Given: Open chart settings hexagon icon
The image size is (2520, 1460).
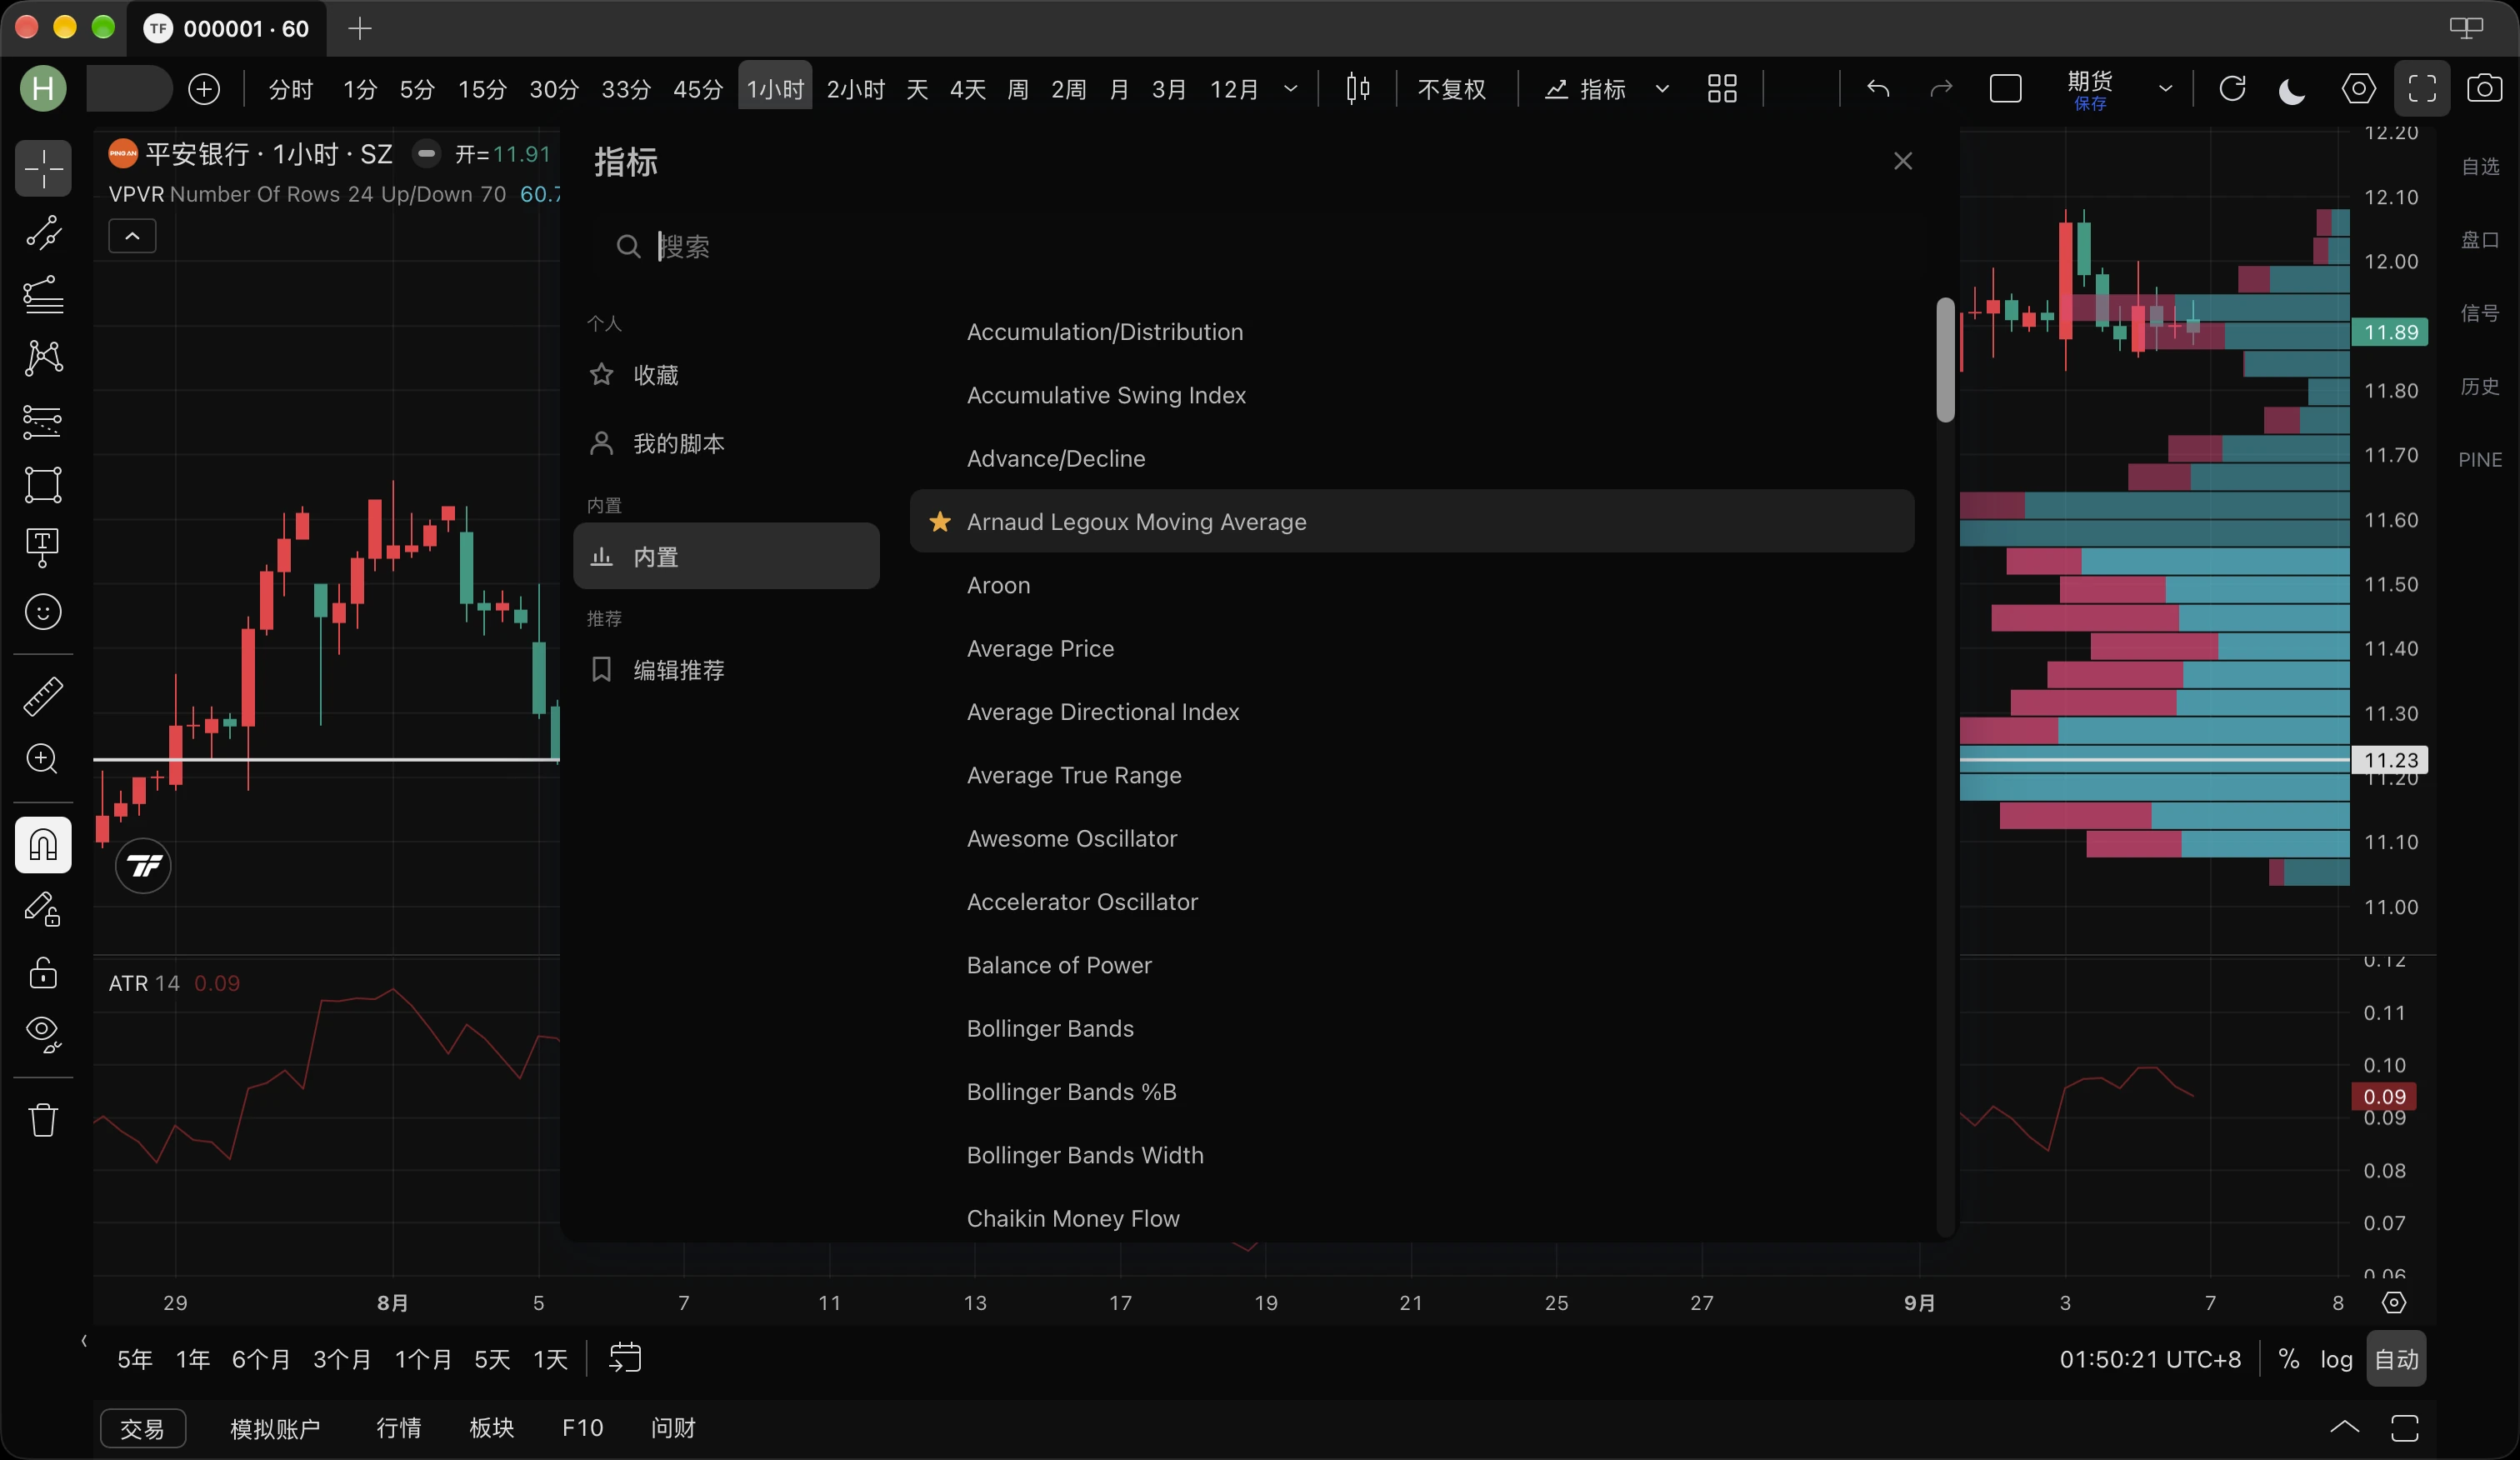Looking at the screenshot, I should click(2359, 89).
